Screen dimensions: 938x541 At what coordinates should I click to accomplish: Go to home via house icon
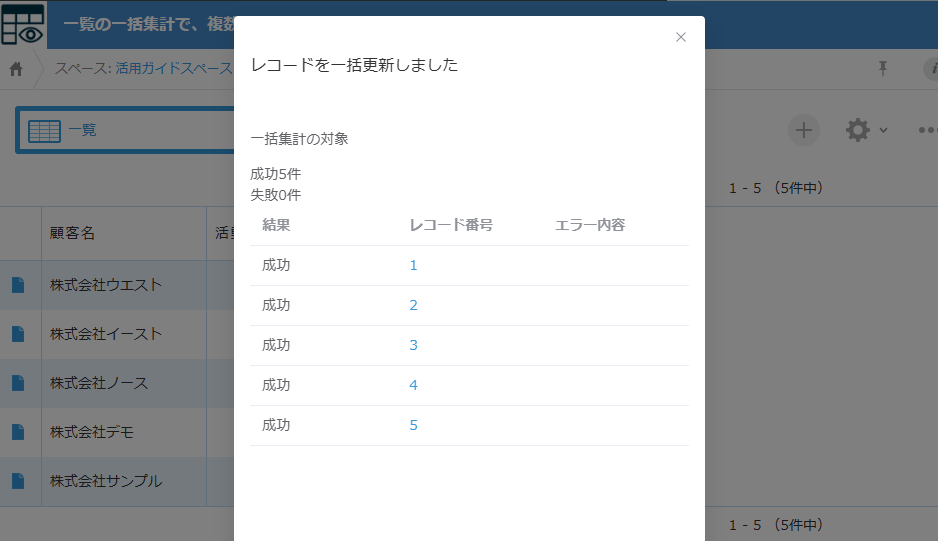pyautogui.click(x=16, y=69)
